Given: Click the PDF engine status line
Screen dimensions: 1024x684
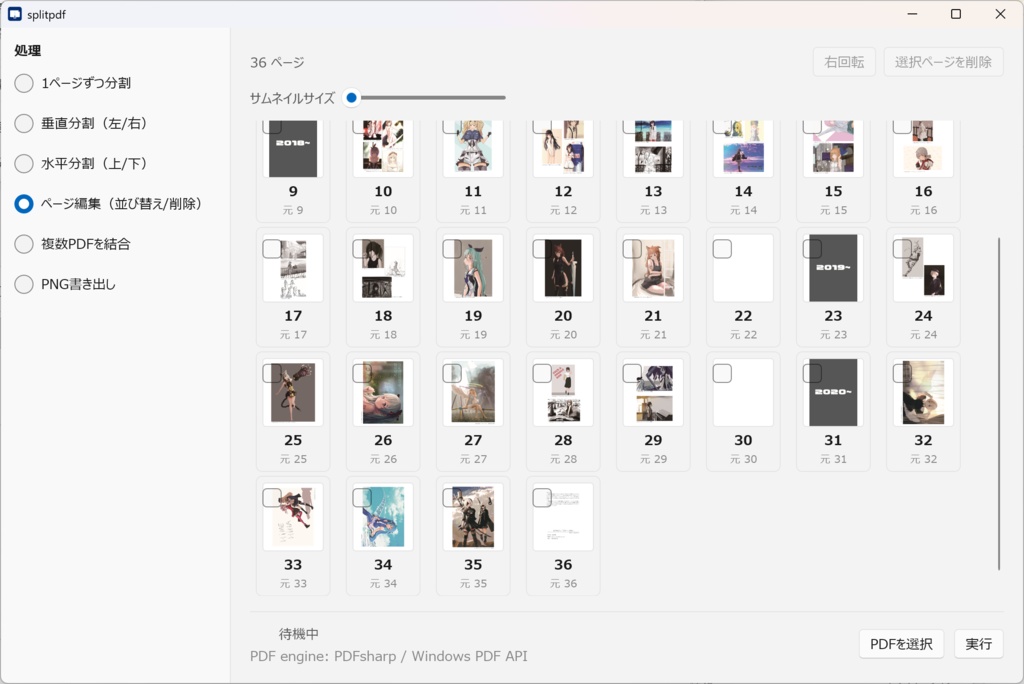Looking at the screenshot, I should point(389,656).
